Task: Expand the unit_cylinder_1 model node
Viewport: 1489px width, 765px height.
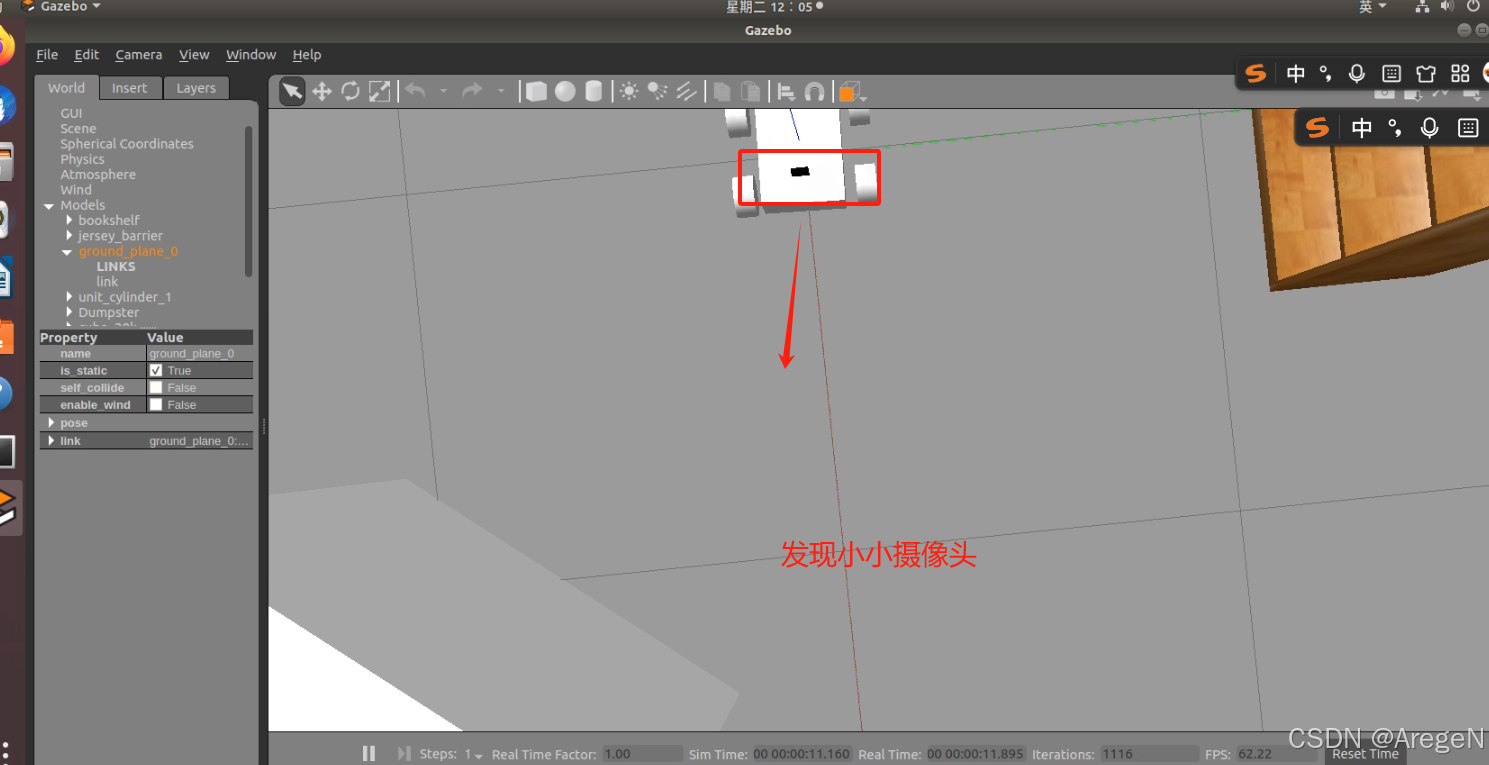Action: pyautogui.click(x=69, y=297)
